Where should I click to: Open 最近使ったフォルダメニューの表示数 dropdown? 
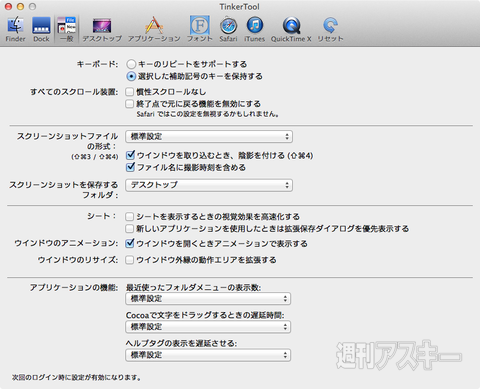(208, 298)
